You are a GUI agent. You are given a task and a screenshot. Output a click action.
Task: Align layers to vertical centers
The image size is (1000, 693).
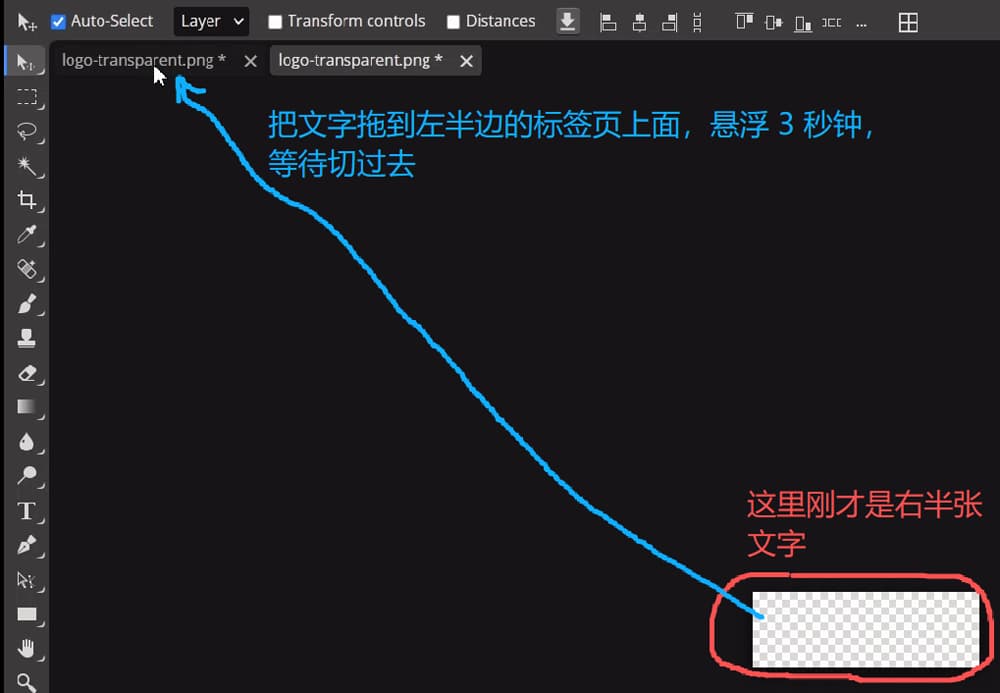click(773, 22)
